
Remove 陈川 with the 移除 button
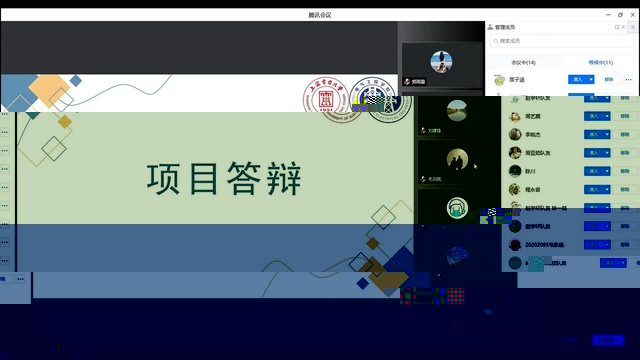(625, 171)
